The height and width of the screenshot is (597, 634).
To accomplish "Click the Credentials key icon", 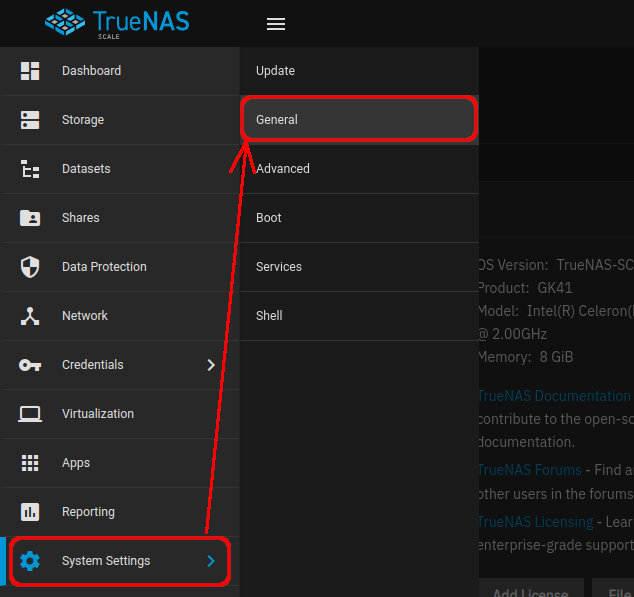I will coord(30,365).
